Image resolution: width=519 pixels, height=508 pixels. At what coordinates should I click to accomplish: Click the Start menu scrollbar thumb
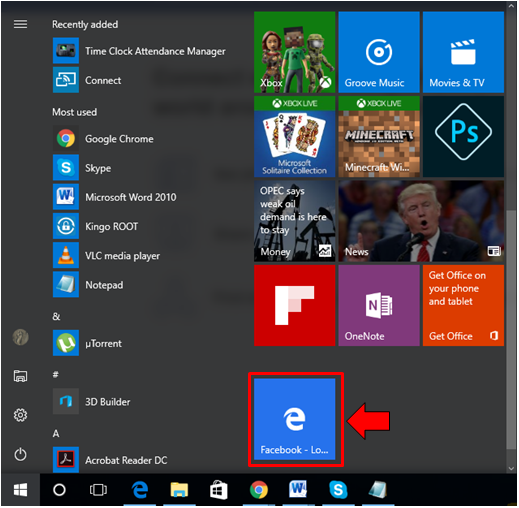point(511,330)
